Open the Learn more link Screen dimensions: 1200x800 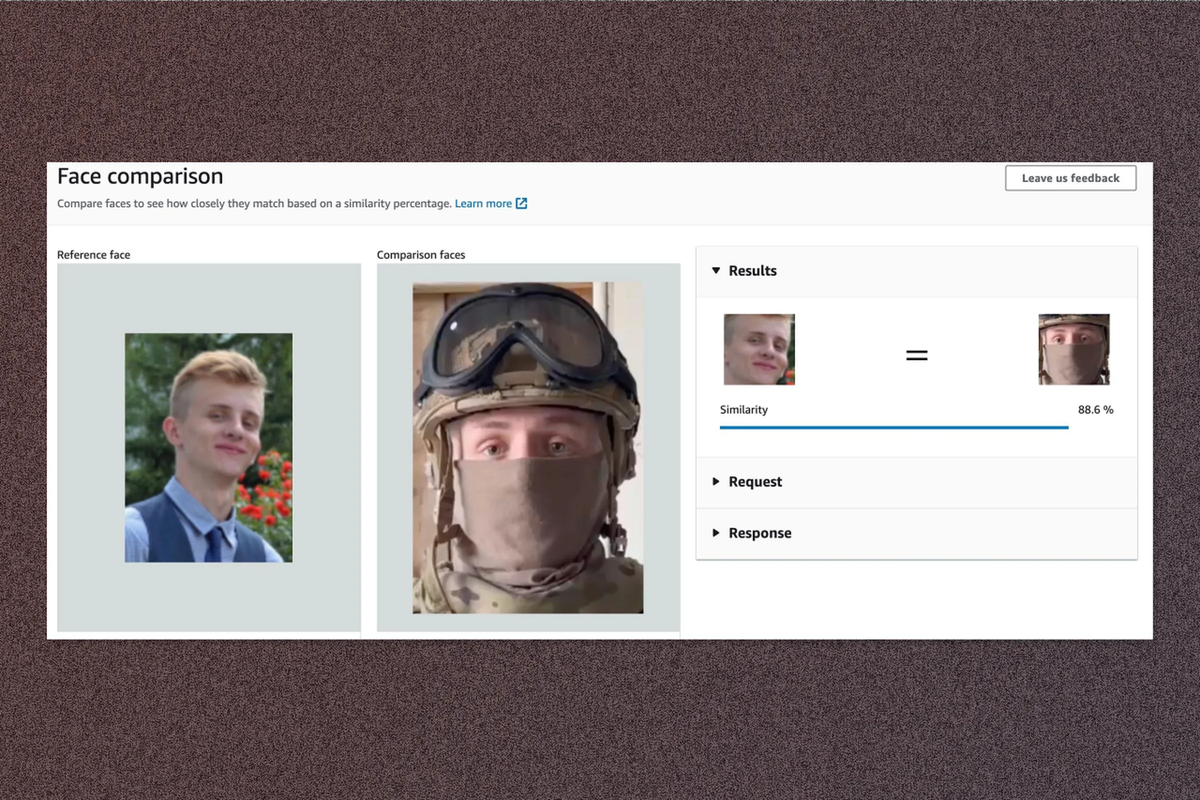click(483, 204)
